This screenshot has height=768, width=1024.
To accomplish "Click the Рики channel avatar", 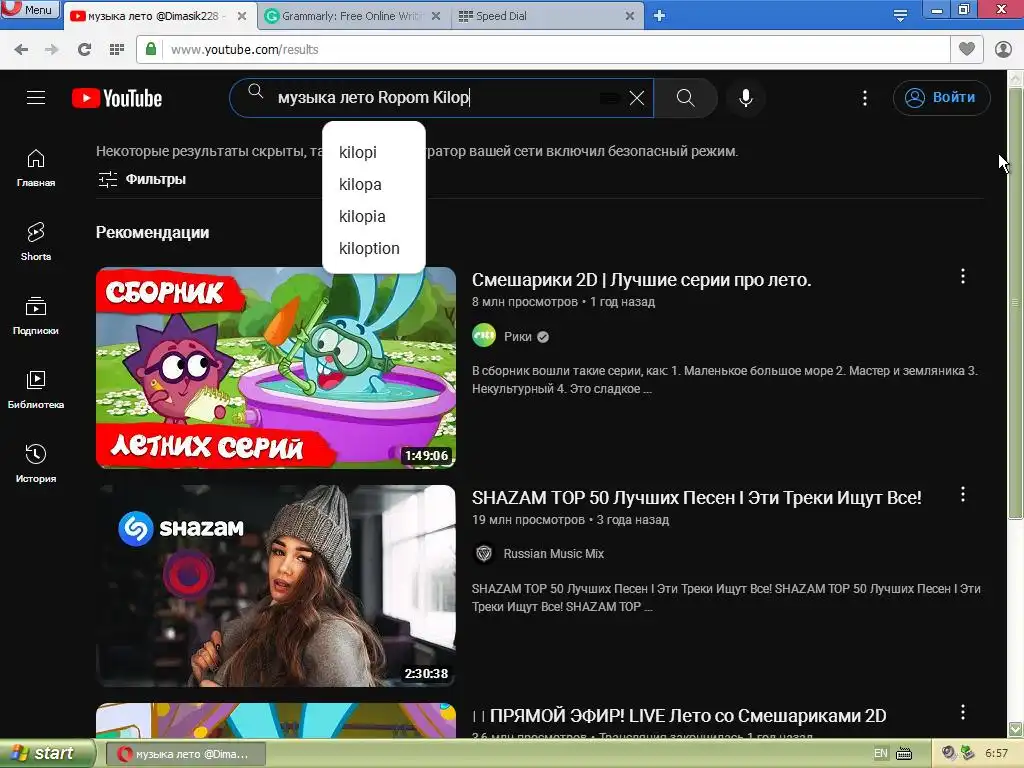I will coord(484,336).
